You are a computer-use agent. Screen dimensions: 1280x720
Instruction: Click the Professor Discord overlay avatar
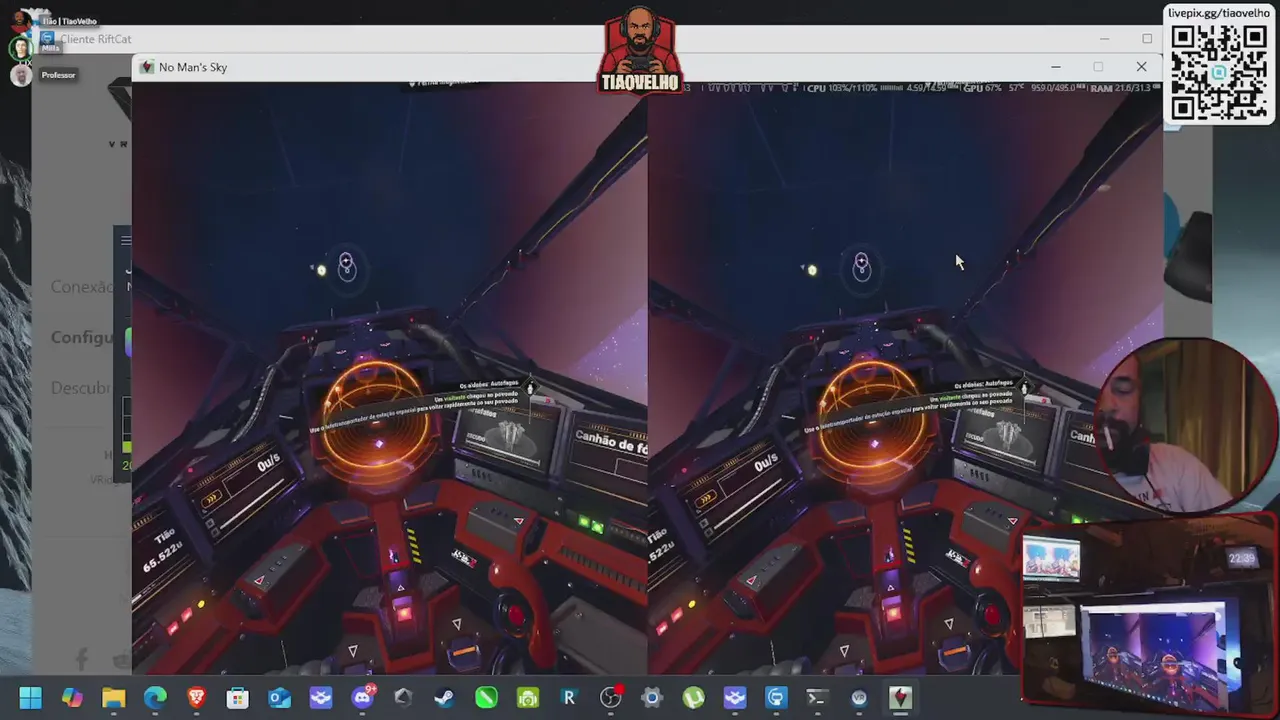19,75
